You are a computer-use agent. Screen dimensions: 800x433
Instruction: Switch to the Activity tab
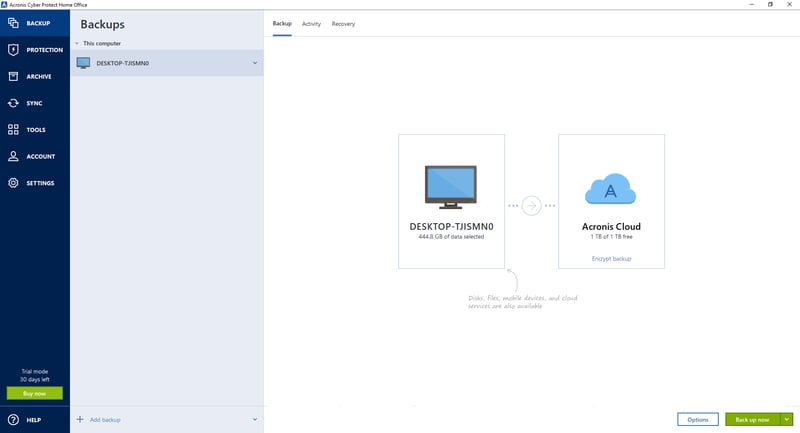(x=311, y=24)
